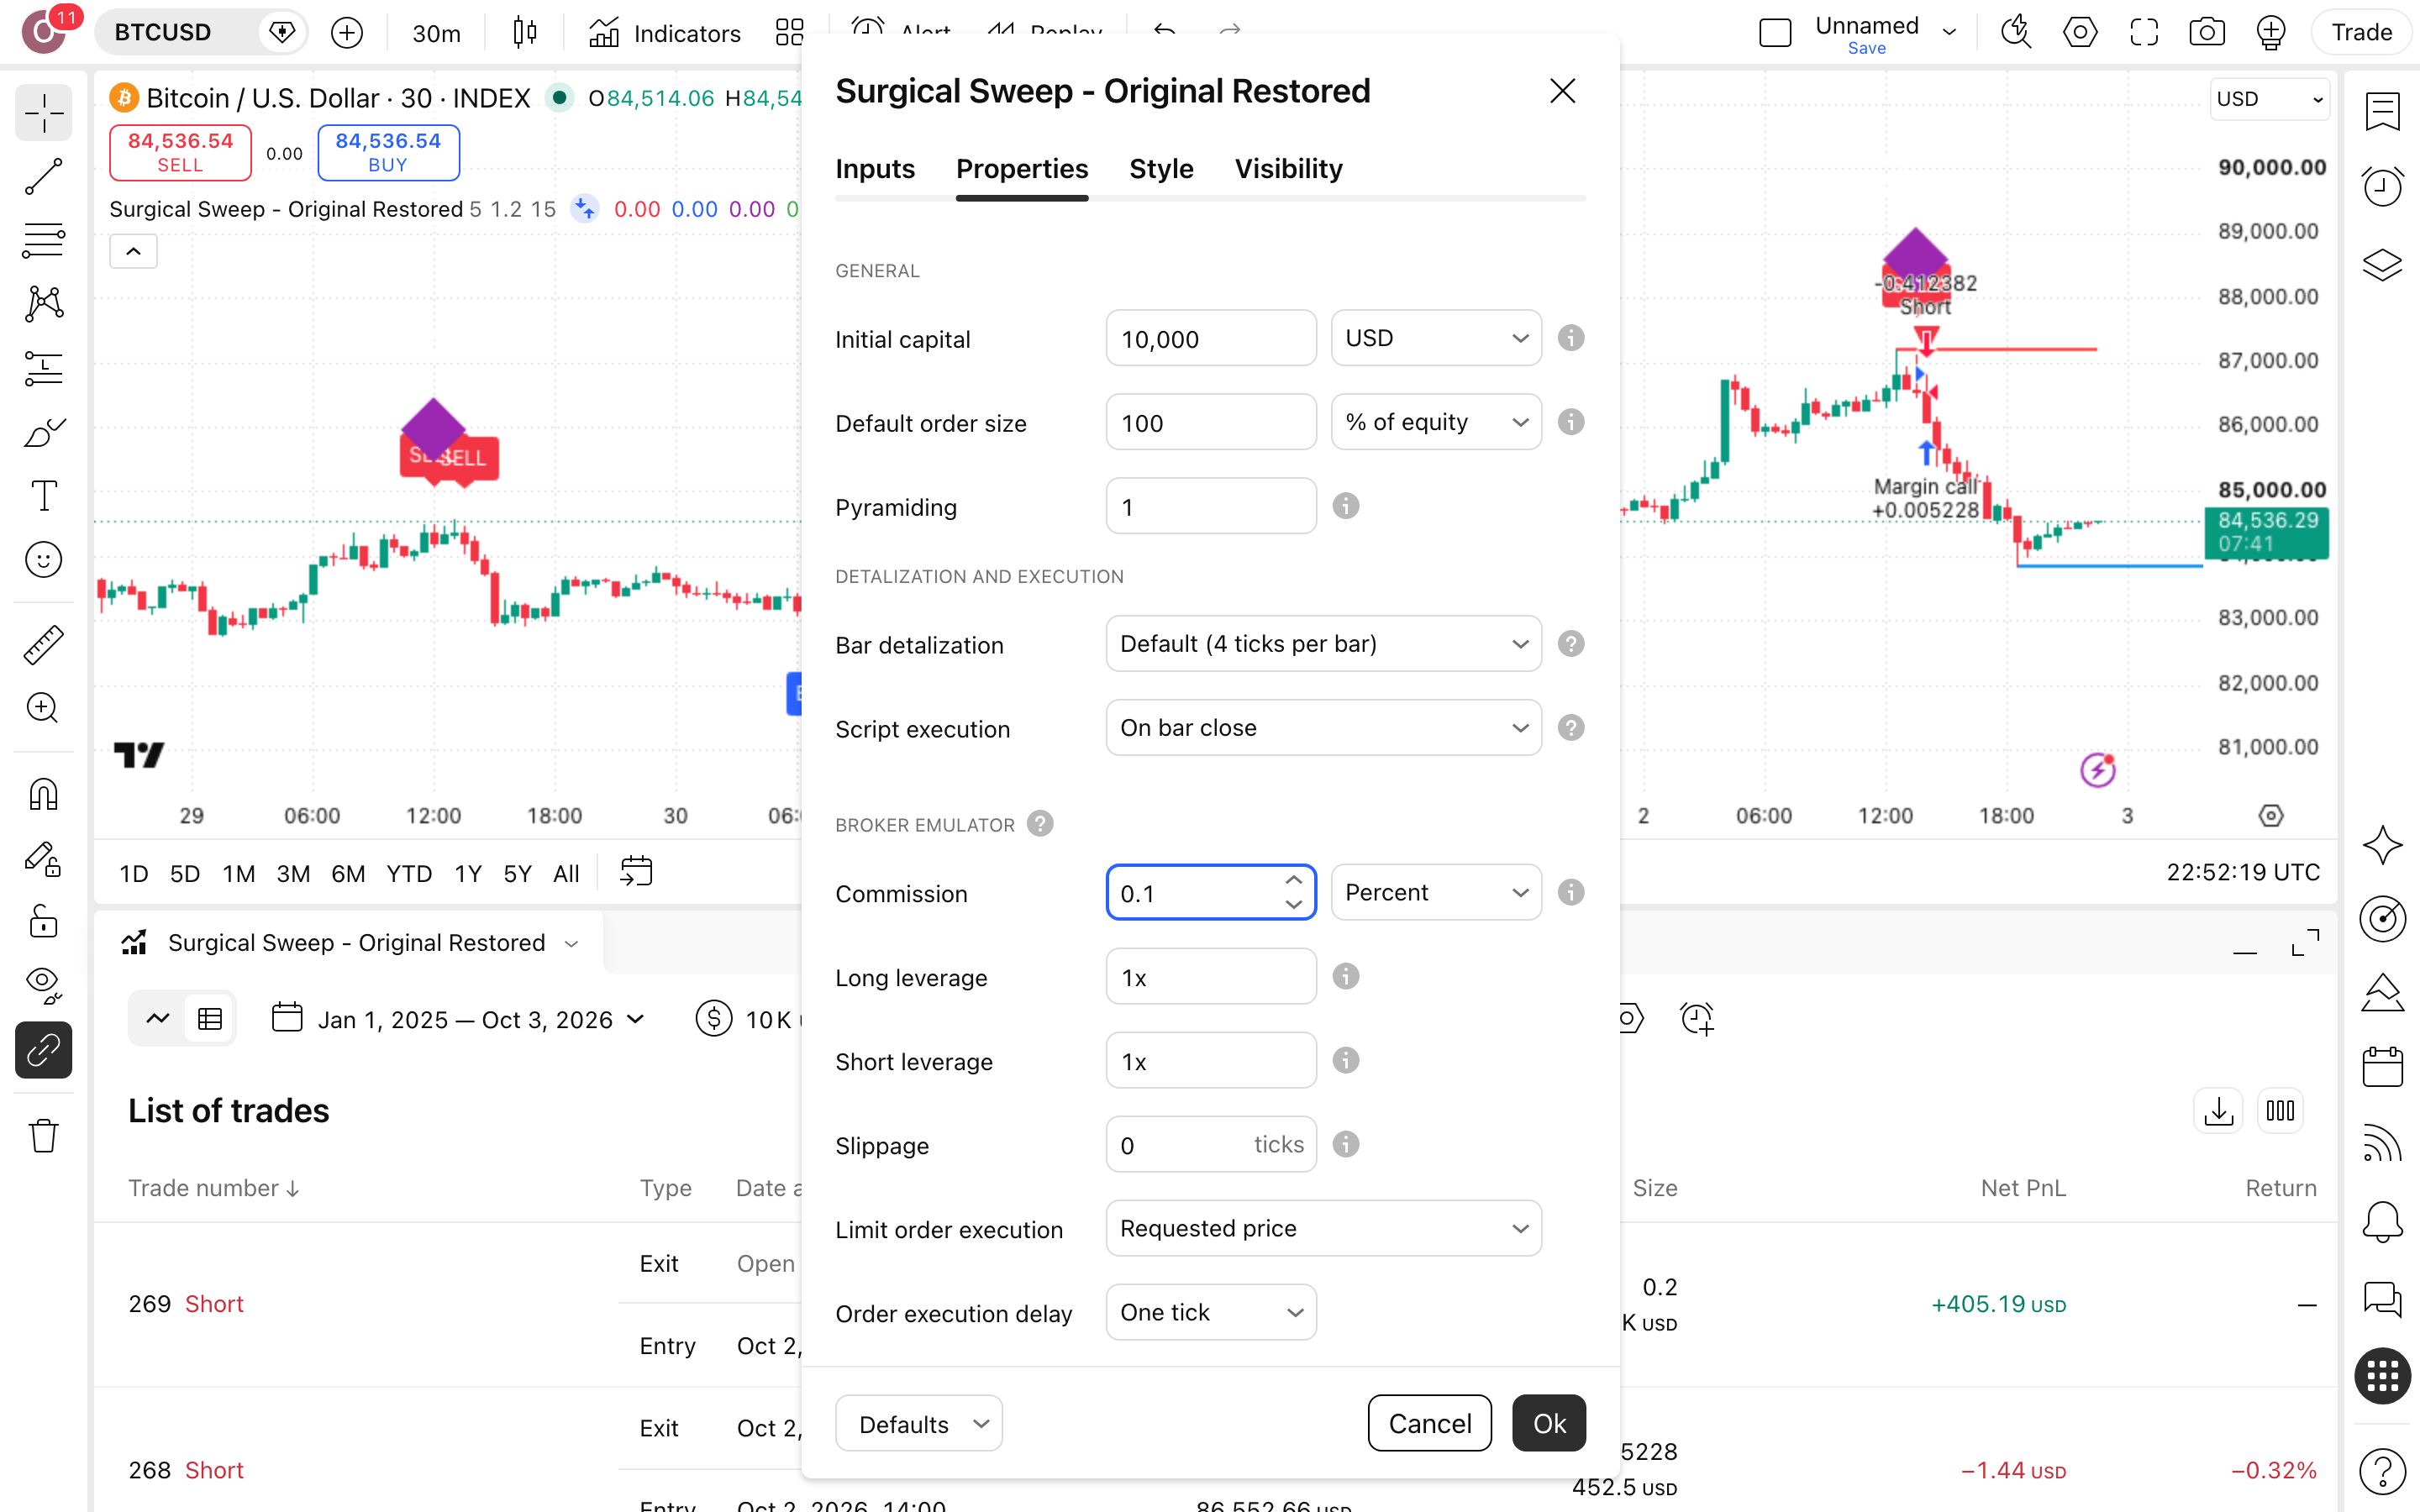Expand the Commission type Percent dropdown
Viewport: 2420px width, 1512px height.
pyautogui.click(x=1436, y=892)
